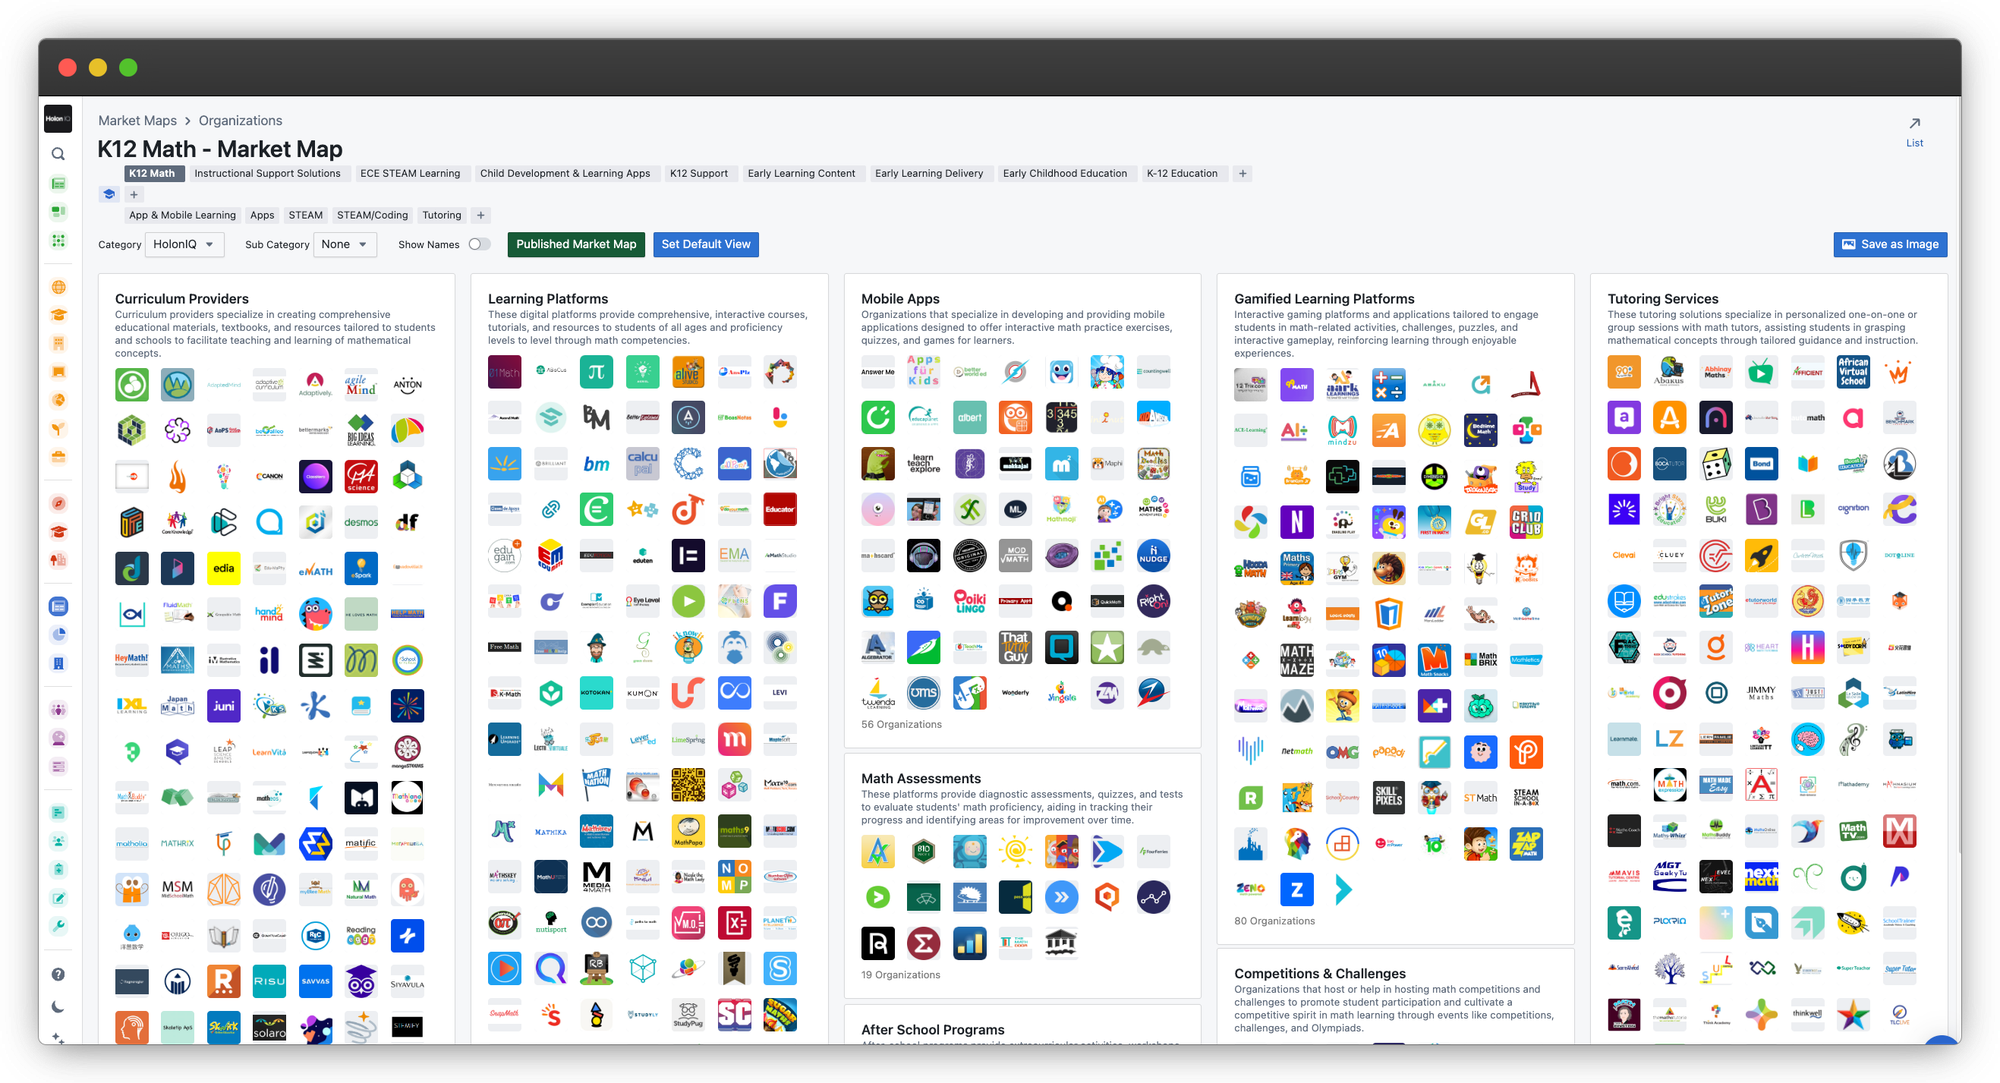Open the orange briefcase sidebar icon
The height and width of the screenshot is (1083, 2000).
(x=58, y=457)
